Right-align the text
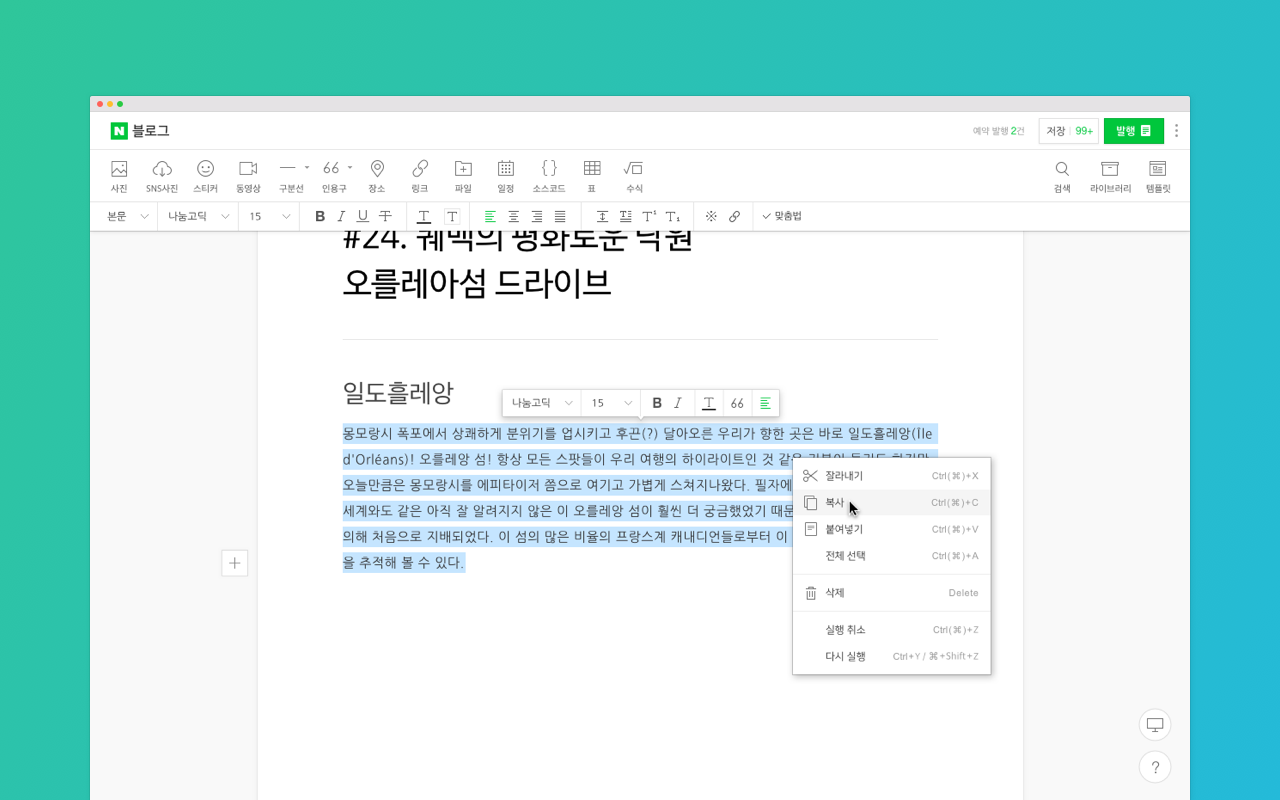 click(537, 216)
